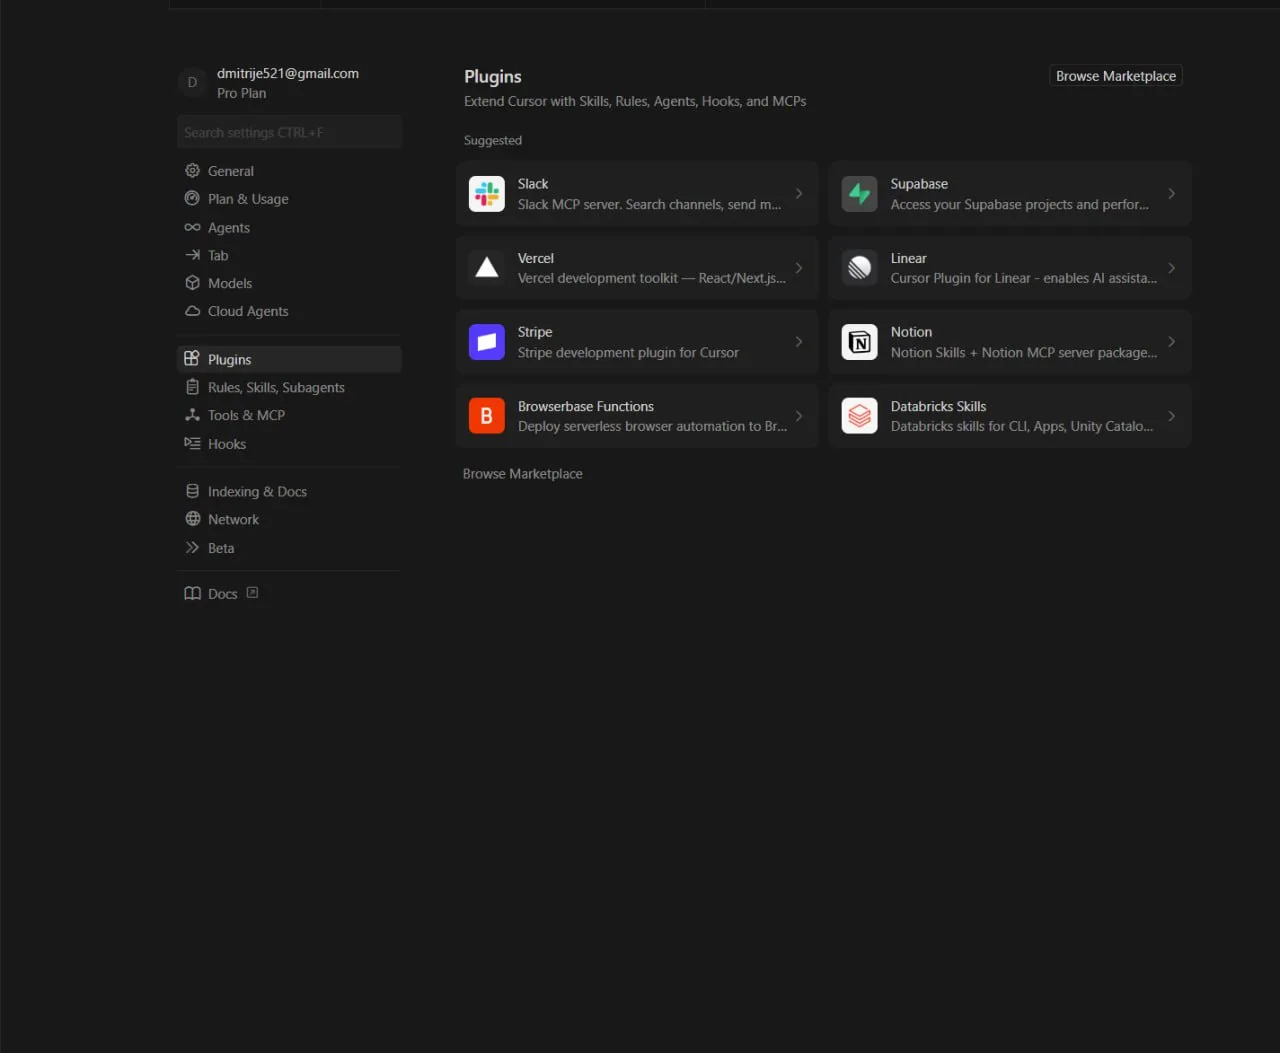The width and height of the screenshot is (1280, 1053).
Task: Click the Agents infinity icon
Action: pyautogui.click(x=192, y=227)
